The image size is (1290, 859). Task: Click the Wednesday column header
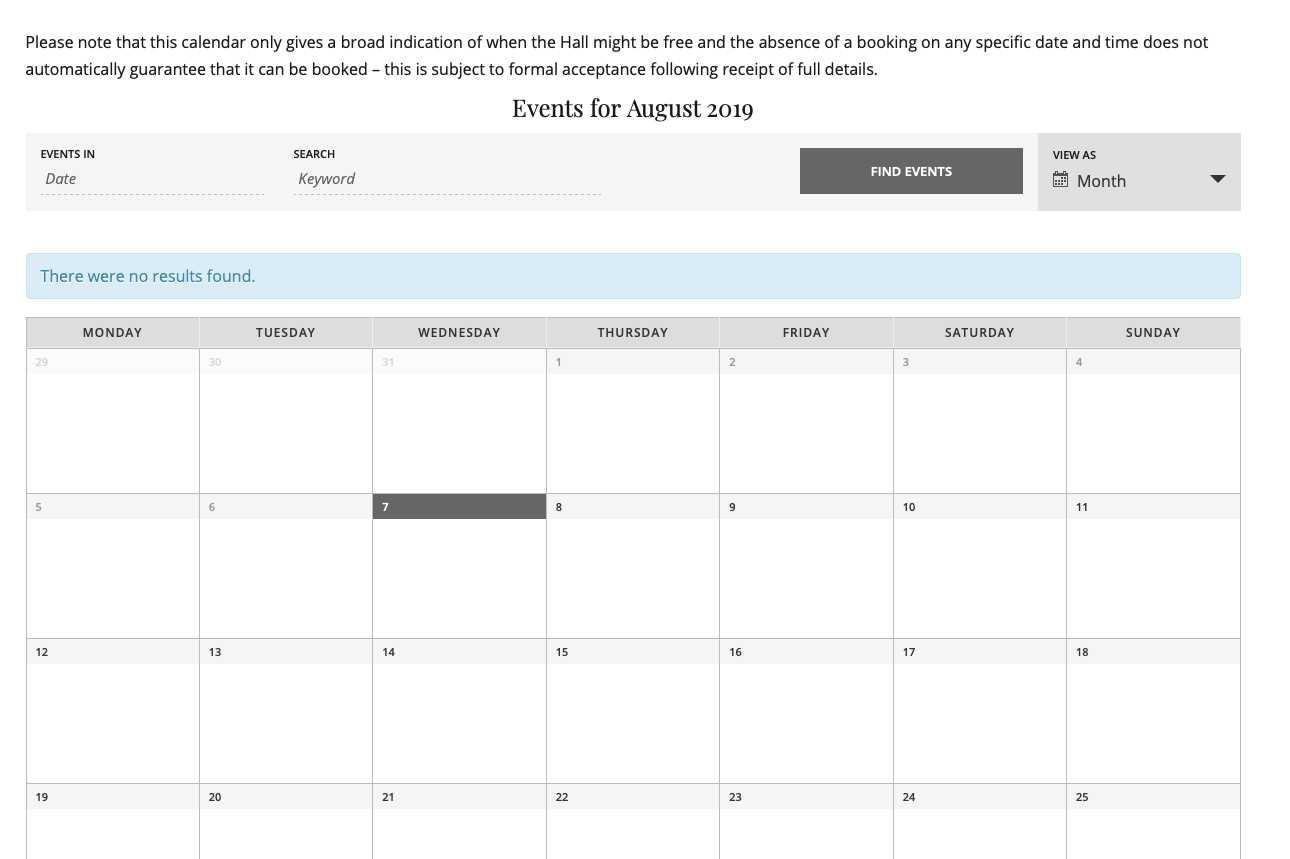[x=459, y=333]
